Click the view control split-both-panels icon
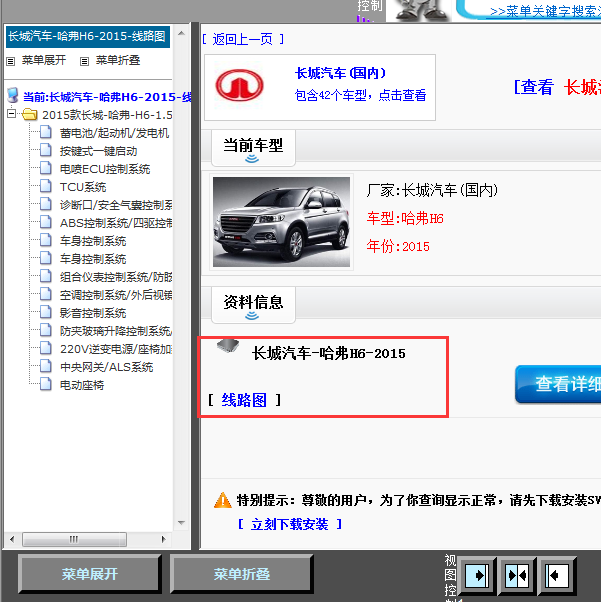The height and width of the screenshot is (602, 601). (517, 576)
